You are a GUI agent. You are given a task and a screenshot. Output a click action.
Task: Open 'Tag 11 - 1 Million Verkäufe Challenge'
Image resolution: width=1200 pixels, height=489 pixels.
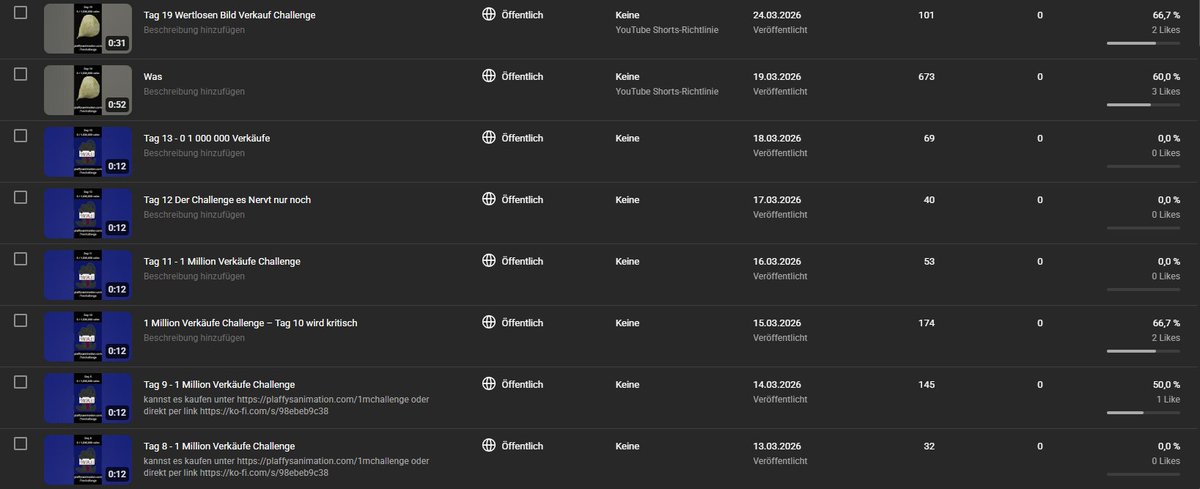point(222,262)
